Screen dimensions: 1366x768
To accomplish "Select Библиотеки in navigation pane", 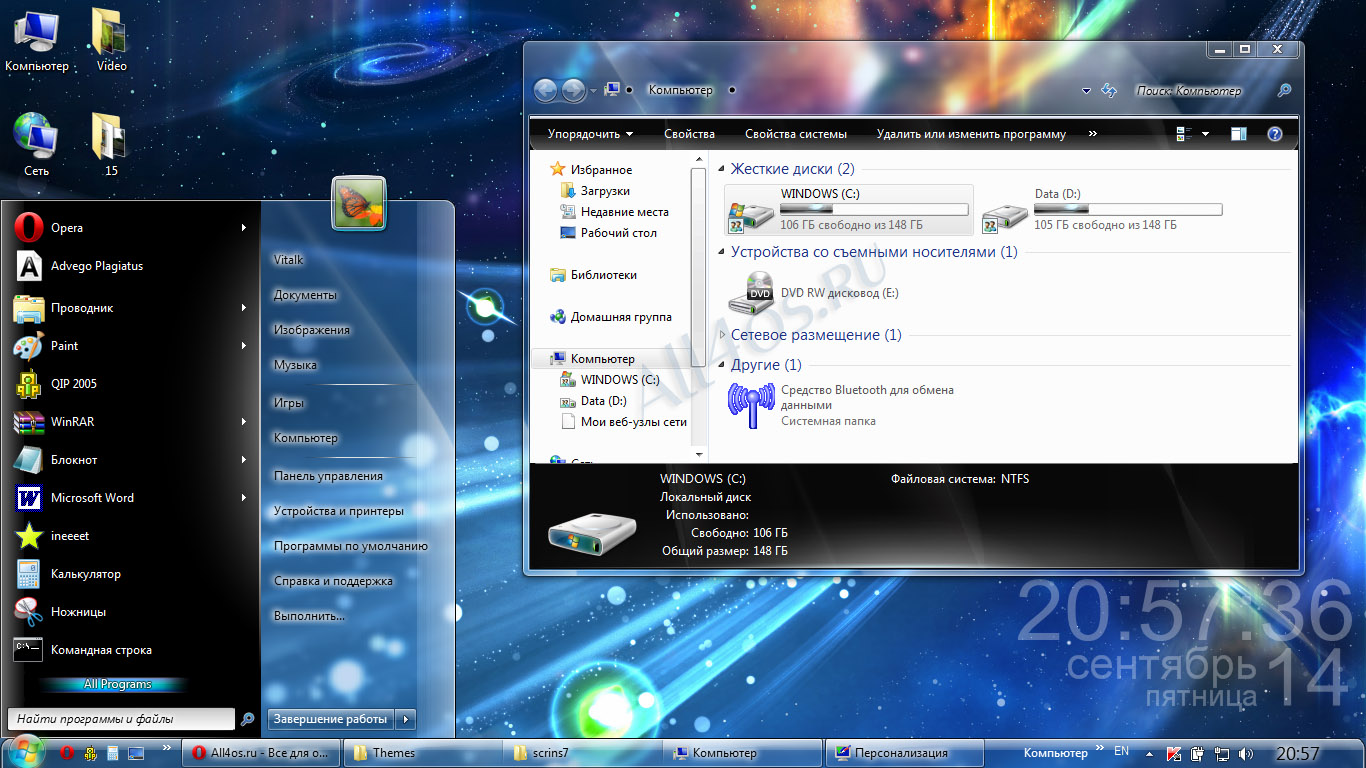I will click(594, 275).
